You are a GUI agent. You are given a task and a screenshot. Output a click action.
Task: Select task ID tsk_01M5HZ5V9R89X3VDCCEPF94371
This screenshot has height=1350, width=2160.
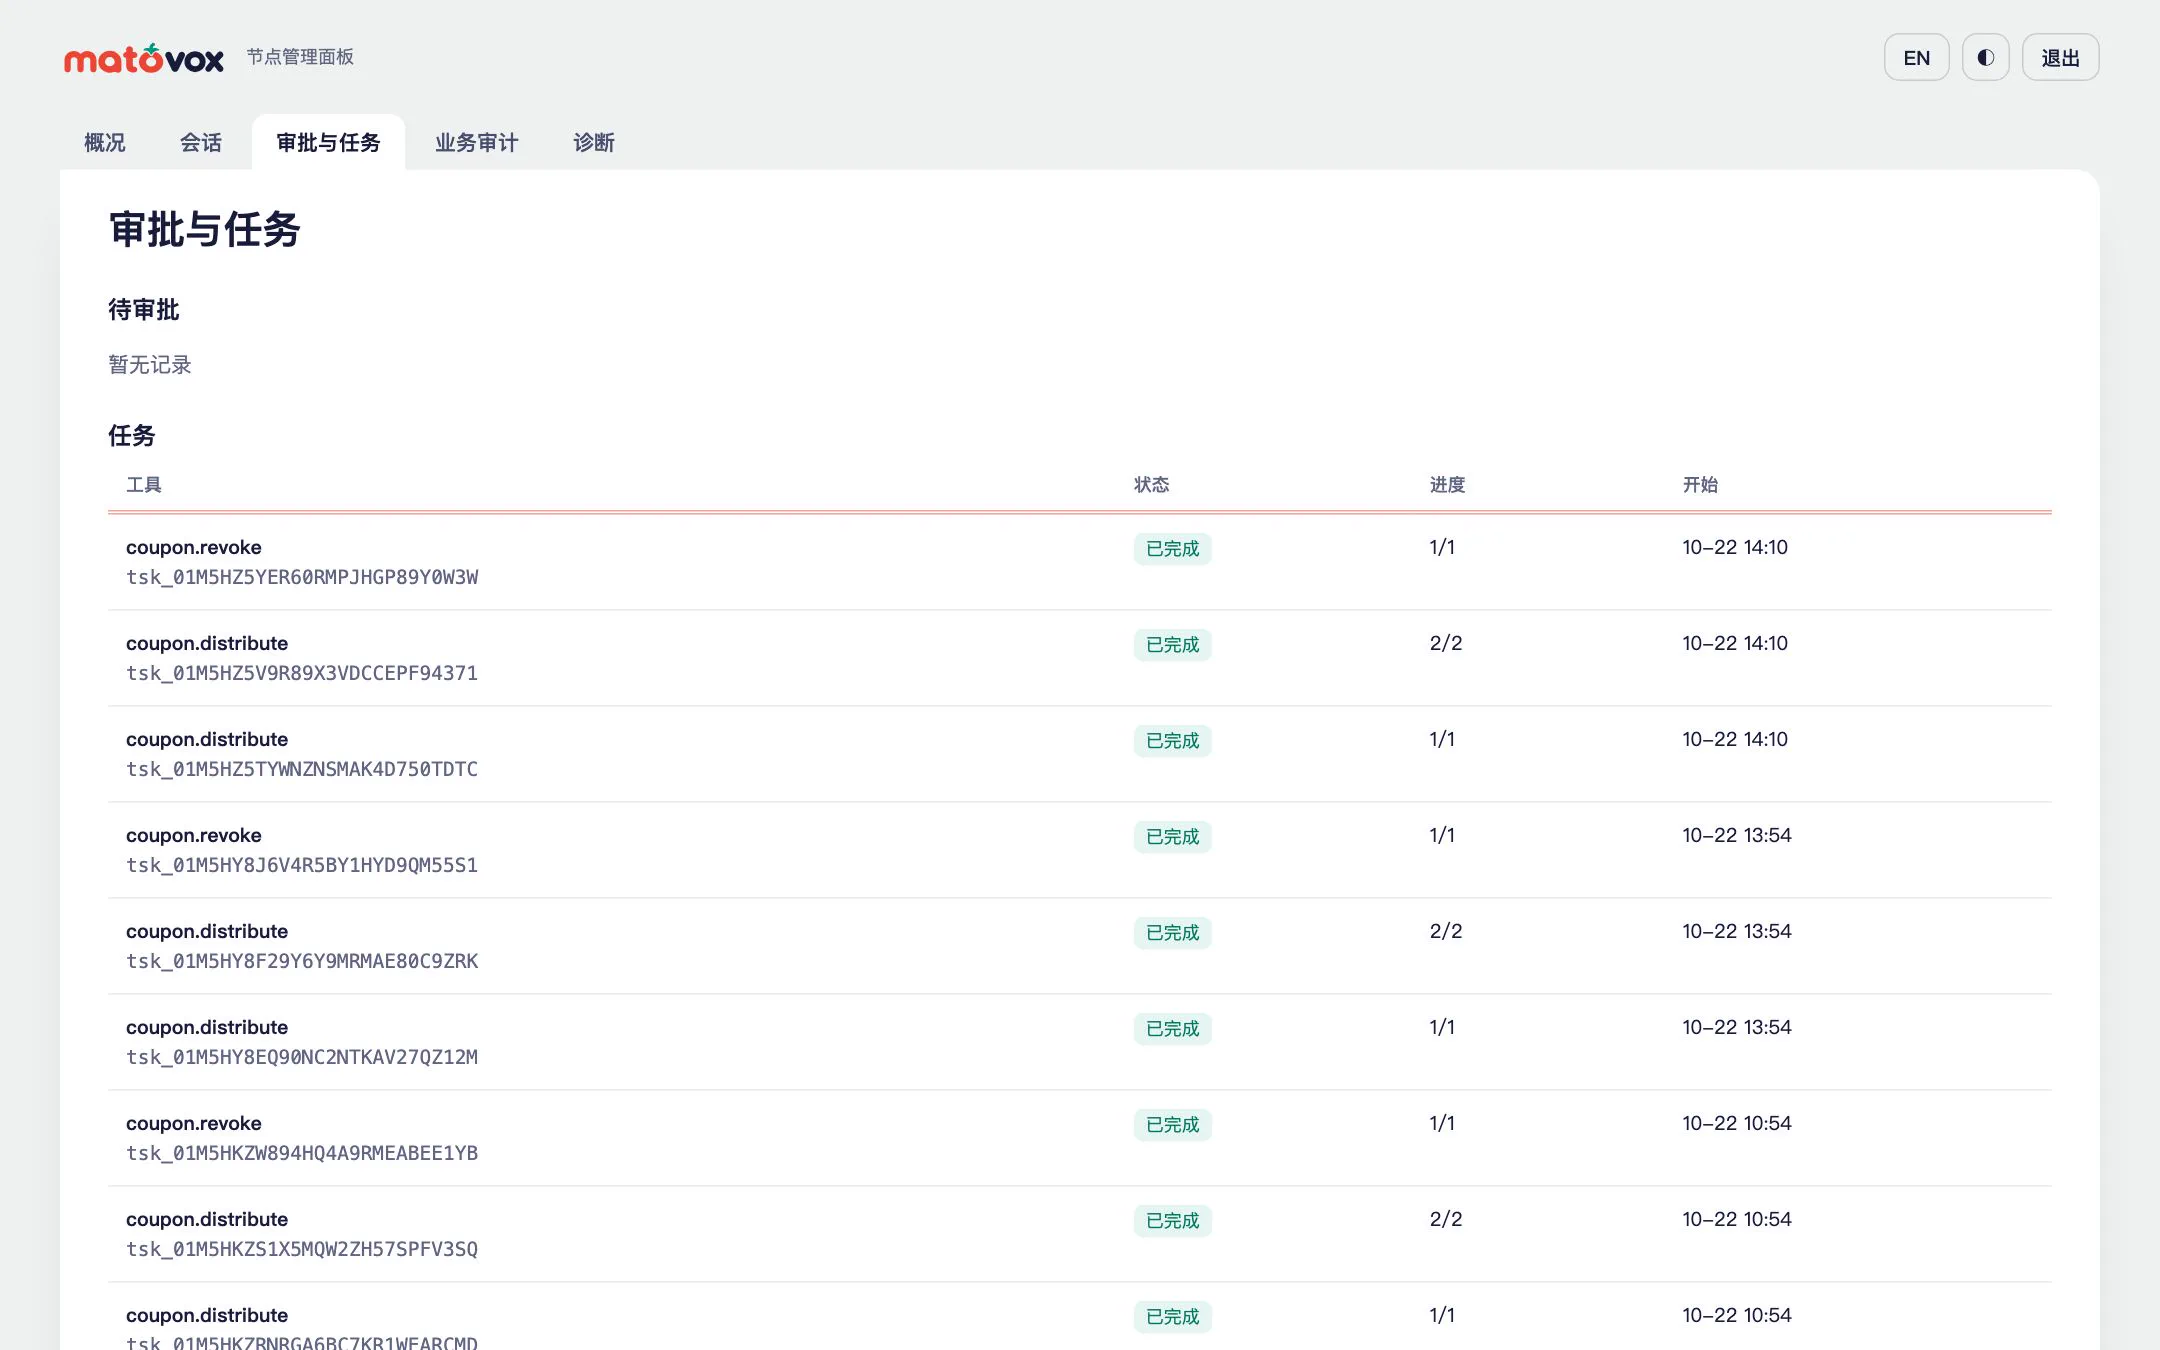[x=302, y=673]
